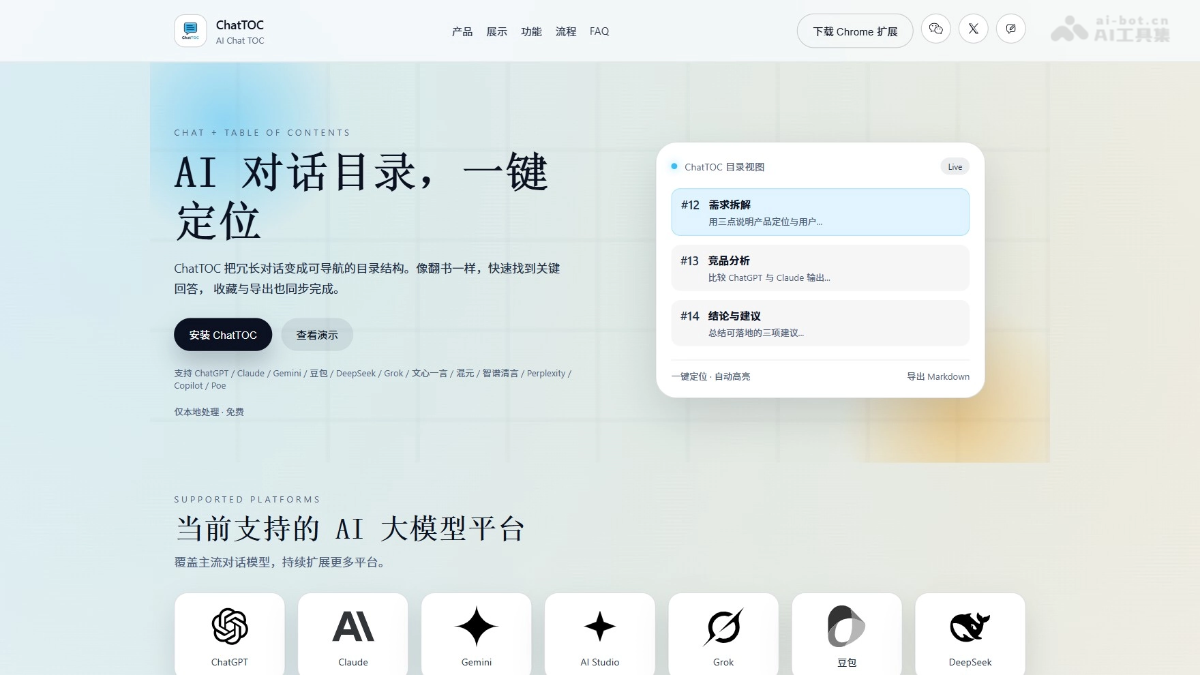Go to the 产品 nav item
Viewport: 1200px width, 675px height.
click(x=462, y=32)
